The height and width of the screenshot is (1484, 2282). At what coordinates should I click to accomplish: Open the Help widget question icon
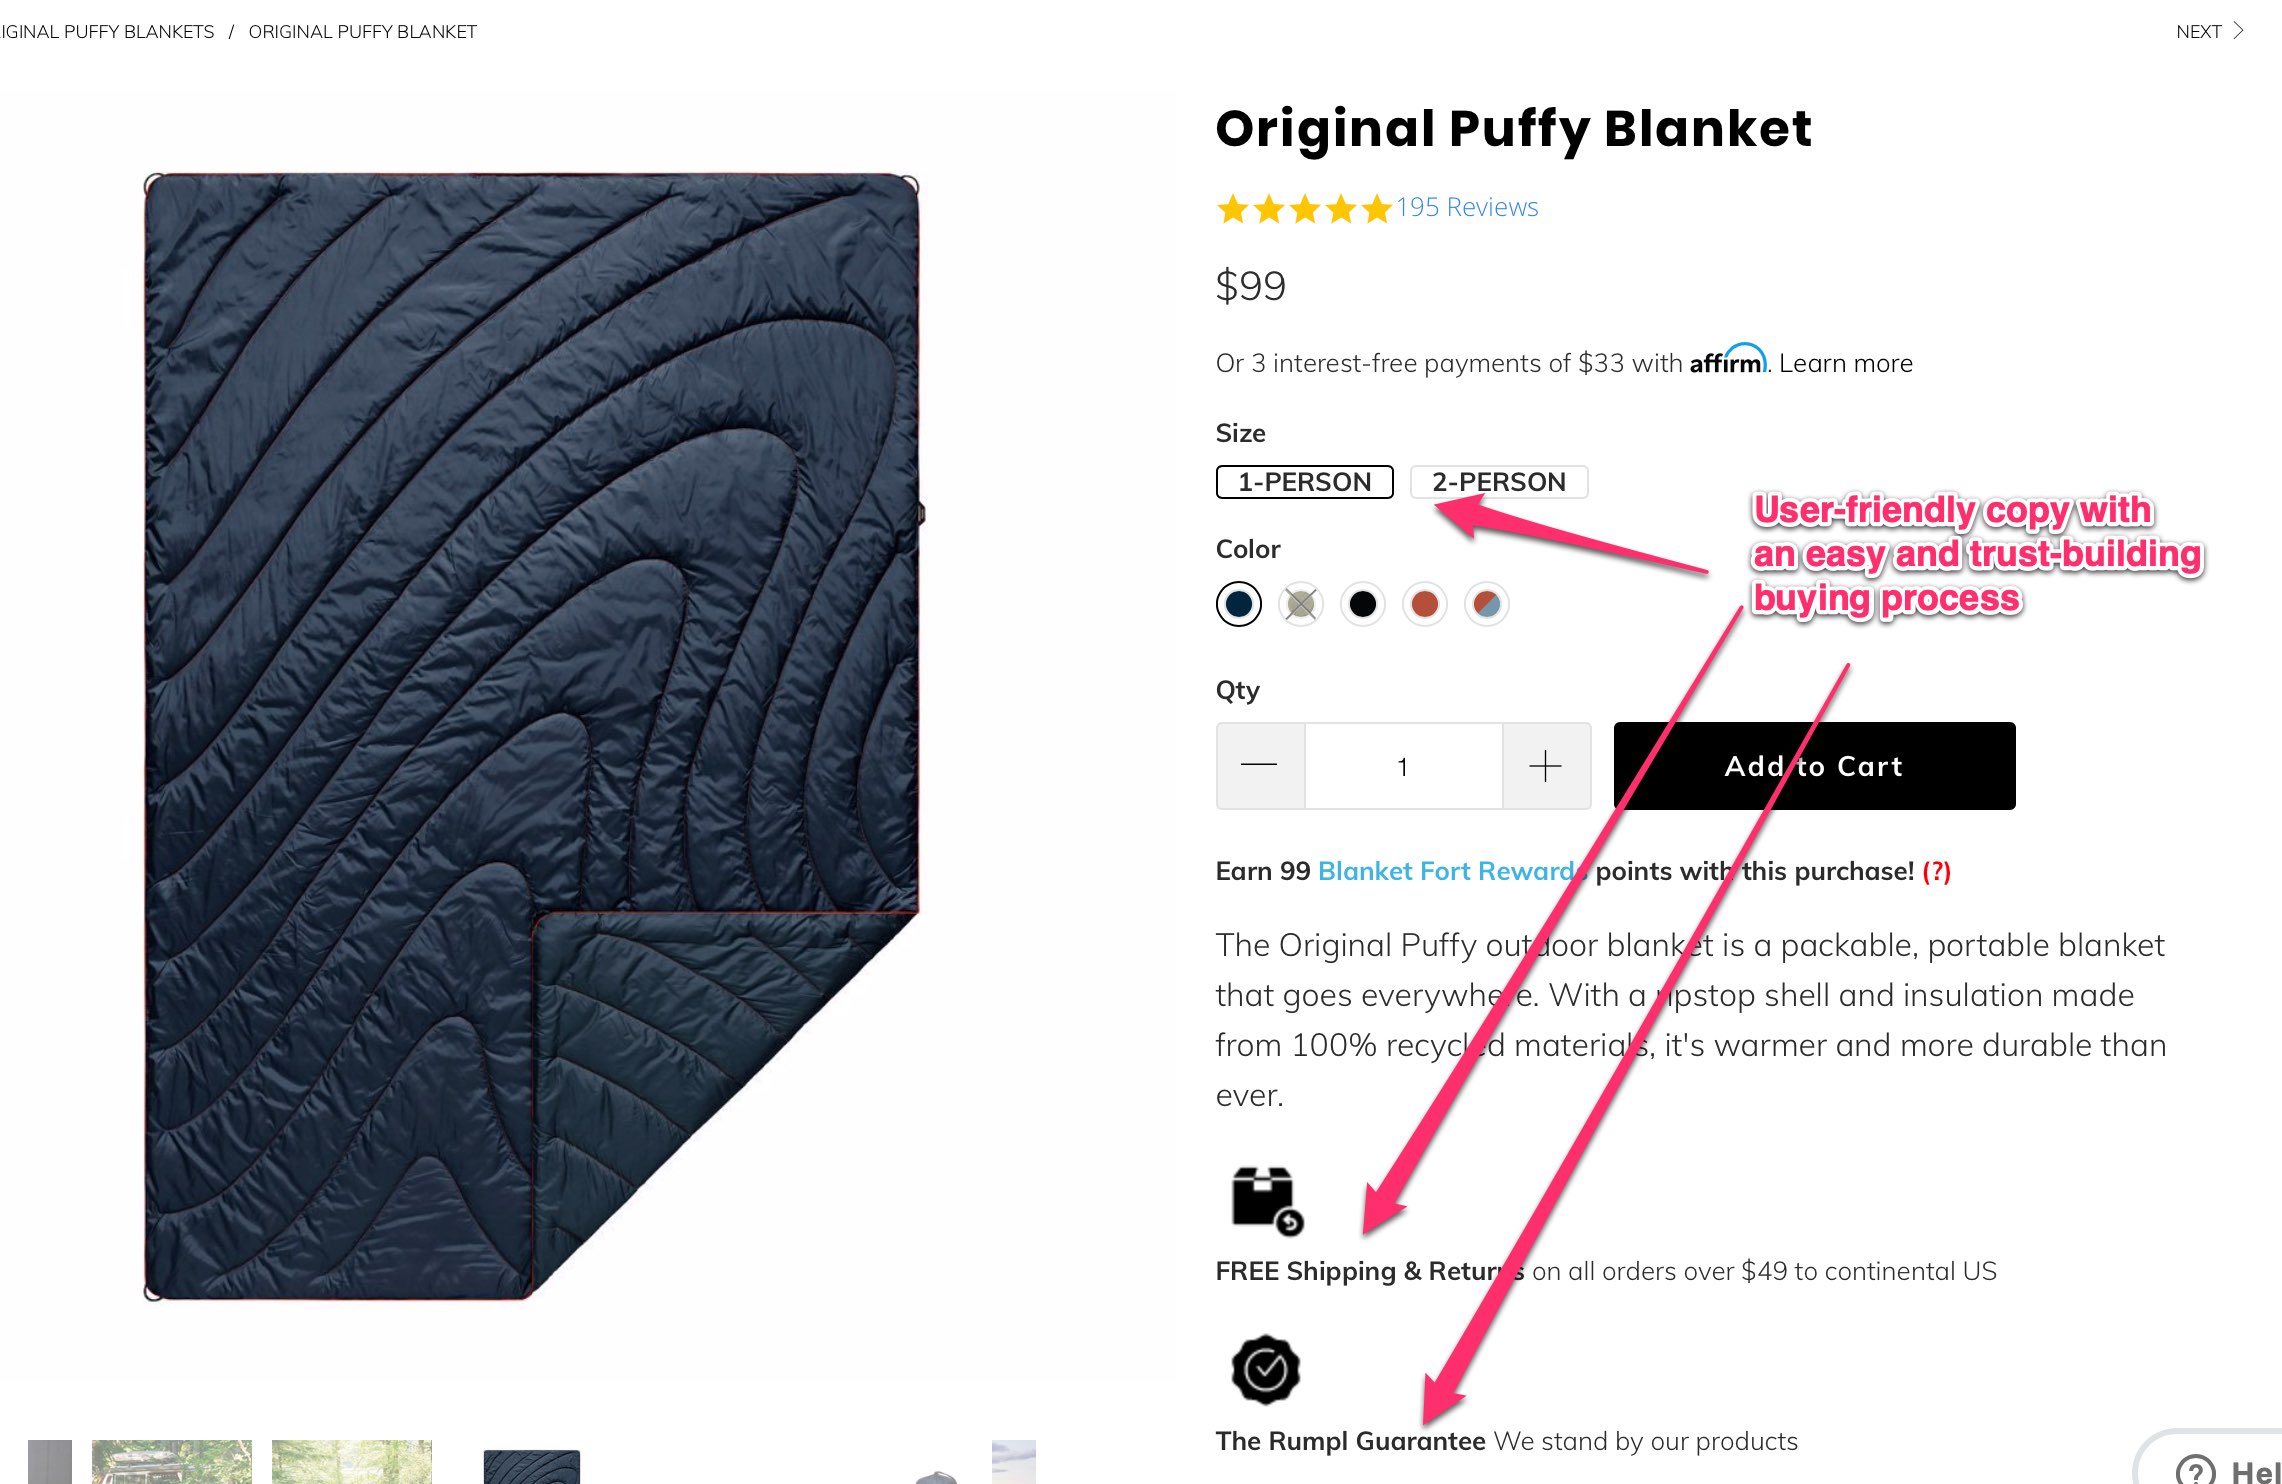[x=2195, y=1470]
